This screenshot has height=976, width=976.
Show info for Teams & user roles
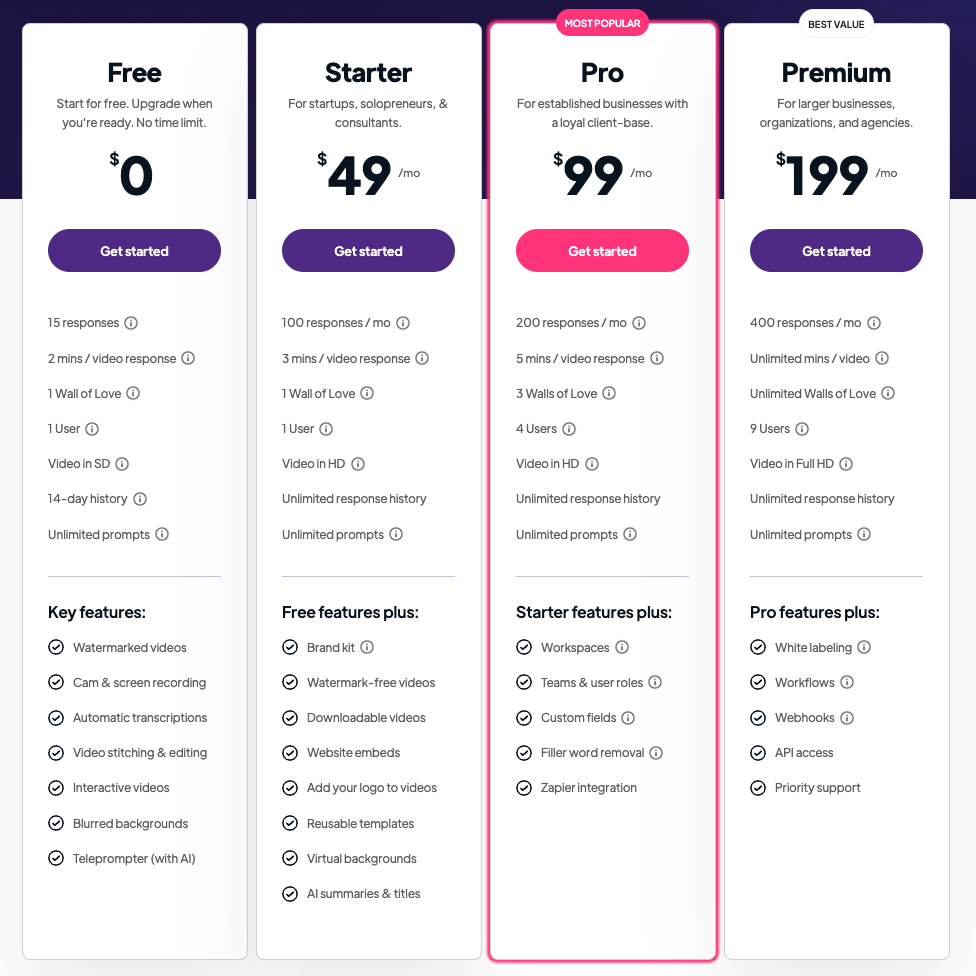click(655, 683)
